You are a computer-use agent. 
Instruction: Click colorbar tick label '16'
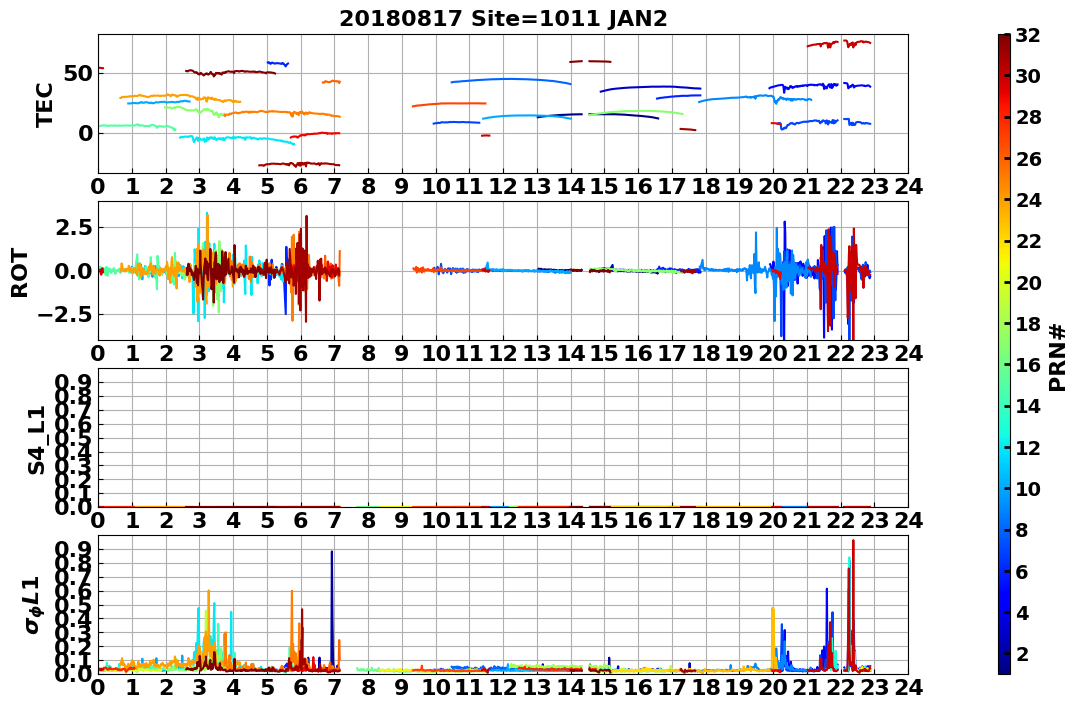(x=1028, y=365)
